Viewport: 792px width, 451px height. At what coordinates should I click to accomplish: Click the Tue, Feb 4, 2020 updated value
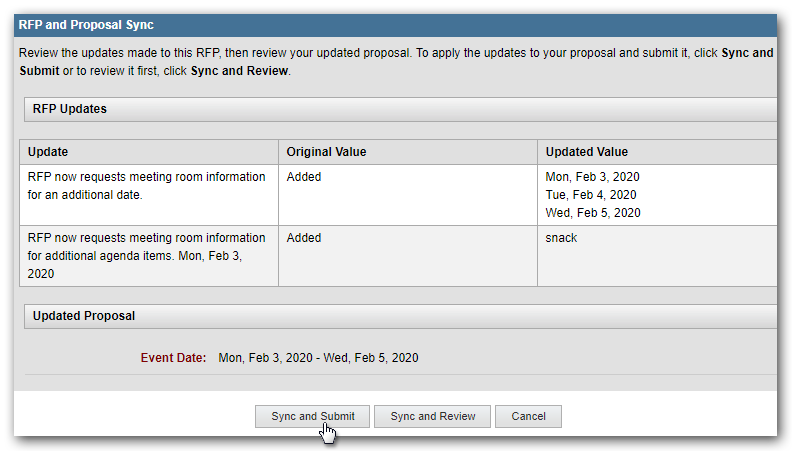tap(590, 195)
